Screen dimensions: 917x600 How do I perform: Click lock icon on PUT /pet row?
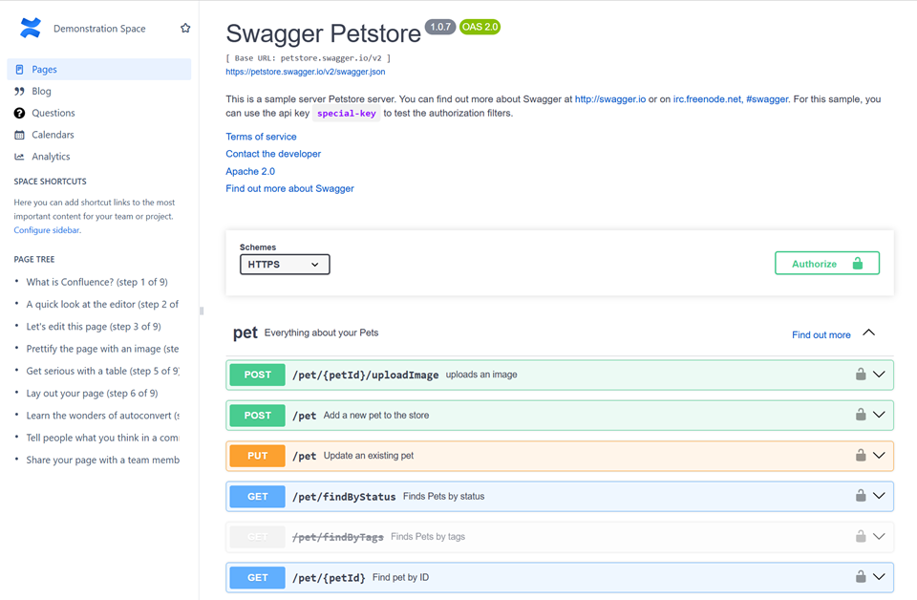tap(860, 455)
